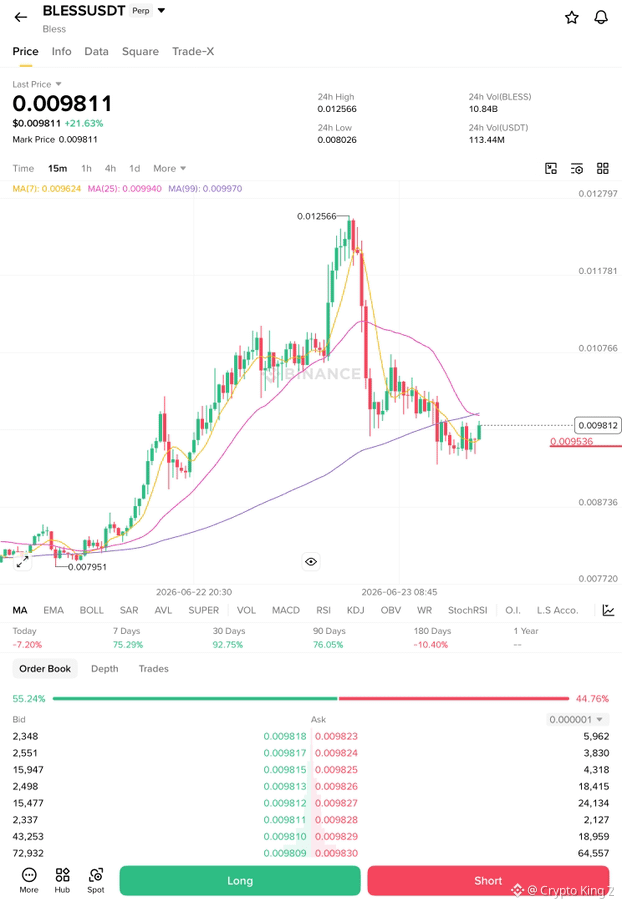Enable the O.I. sub-indicator

(513, 610)
